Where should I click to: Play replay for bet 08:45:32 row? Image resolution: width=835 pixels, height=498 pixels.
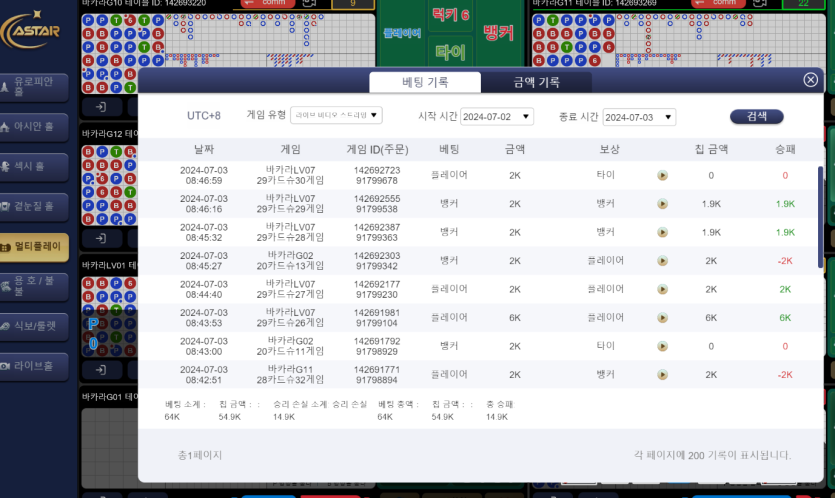click(662, 232)
